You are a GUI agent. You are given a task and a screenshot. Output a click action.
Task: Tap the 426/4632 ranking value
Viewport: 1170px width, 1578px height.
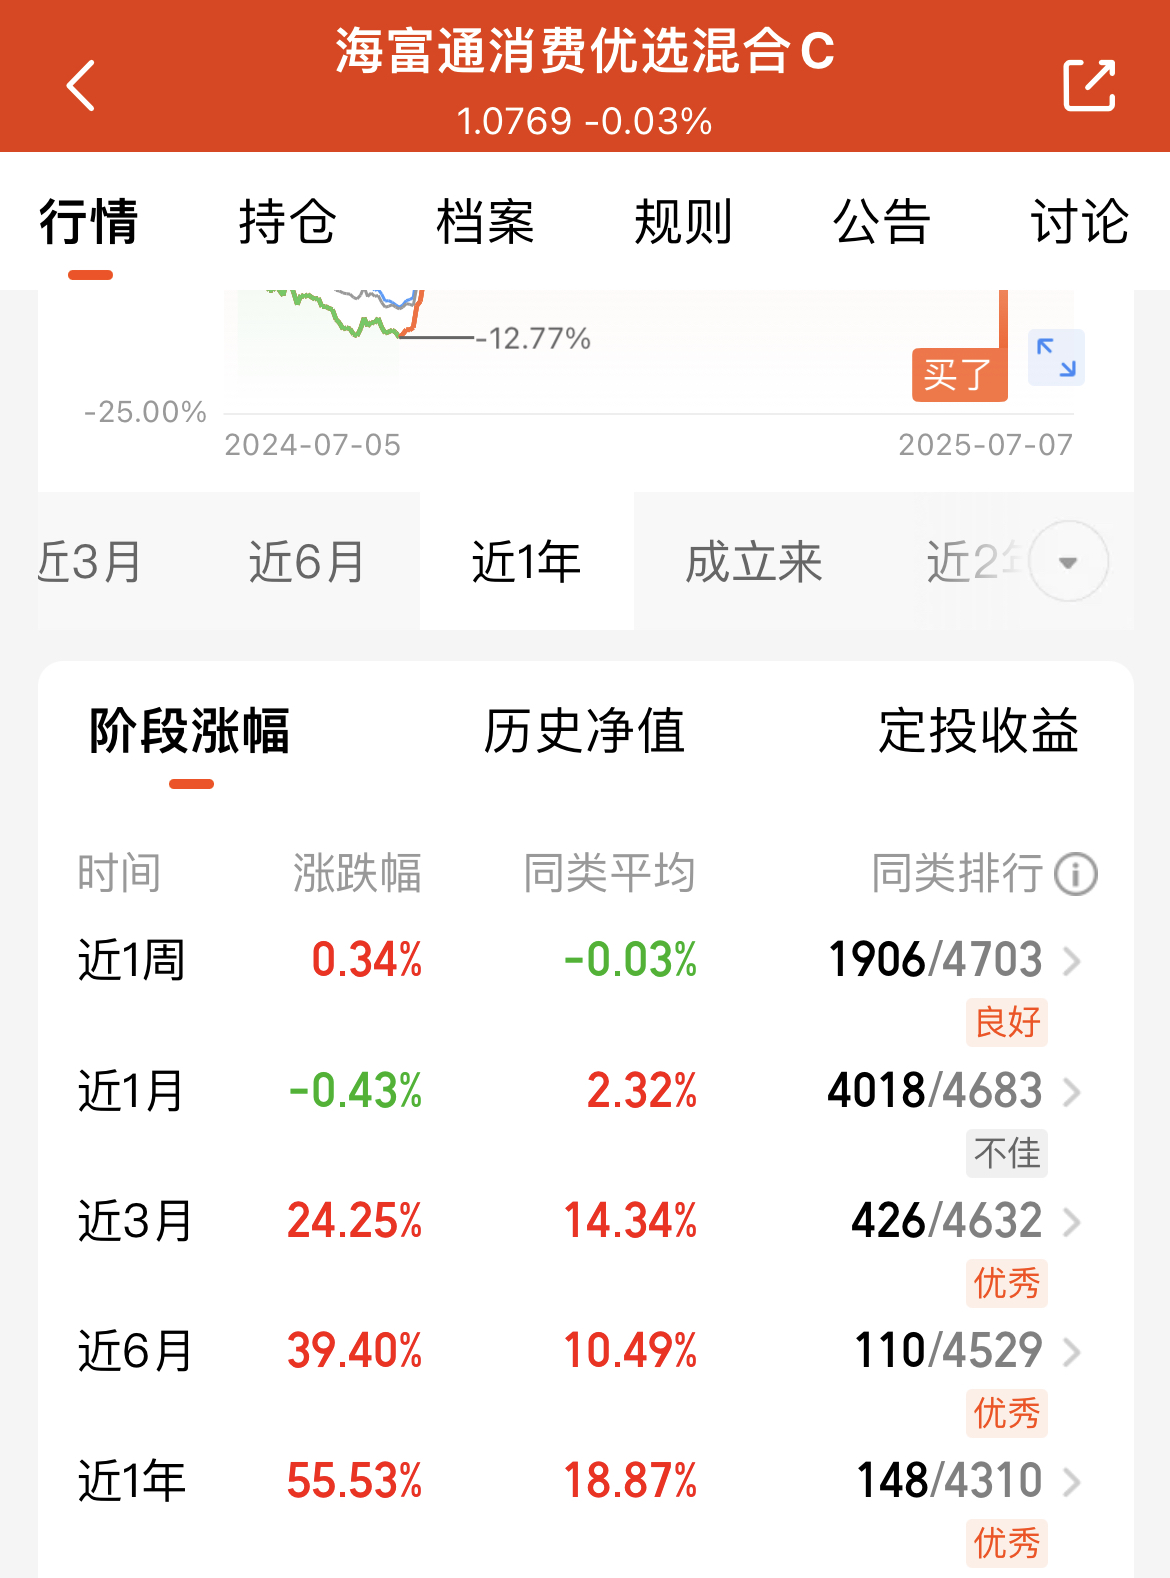947,1220
